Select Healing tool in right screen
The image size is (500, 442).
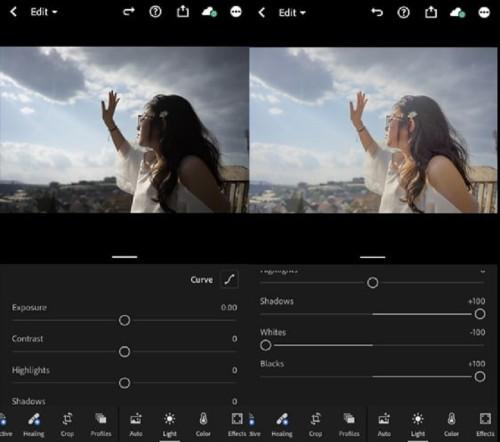[x=282, y=425]
